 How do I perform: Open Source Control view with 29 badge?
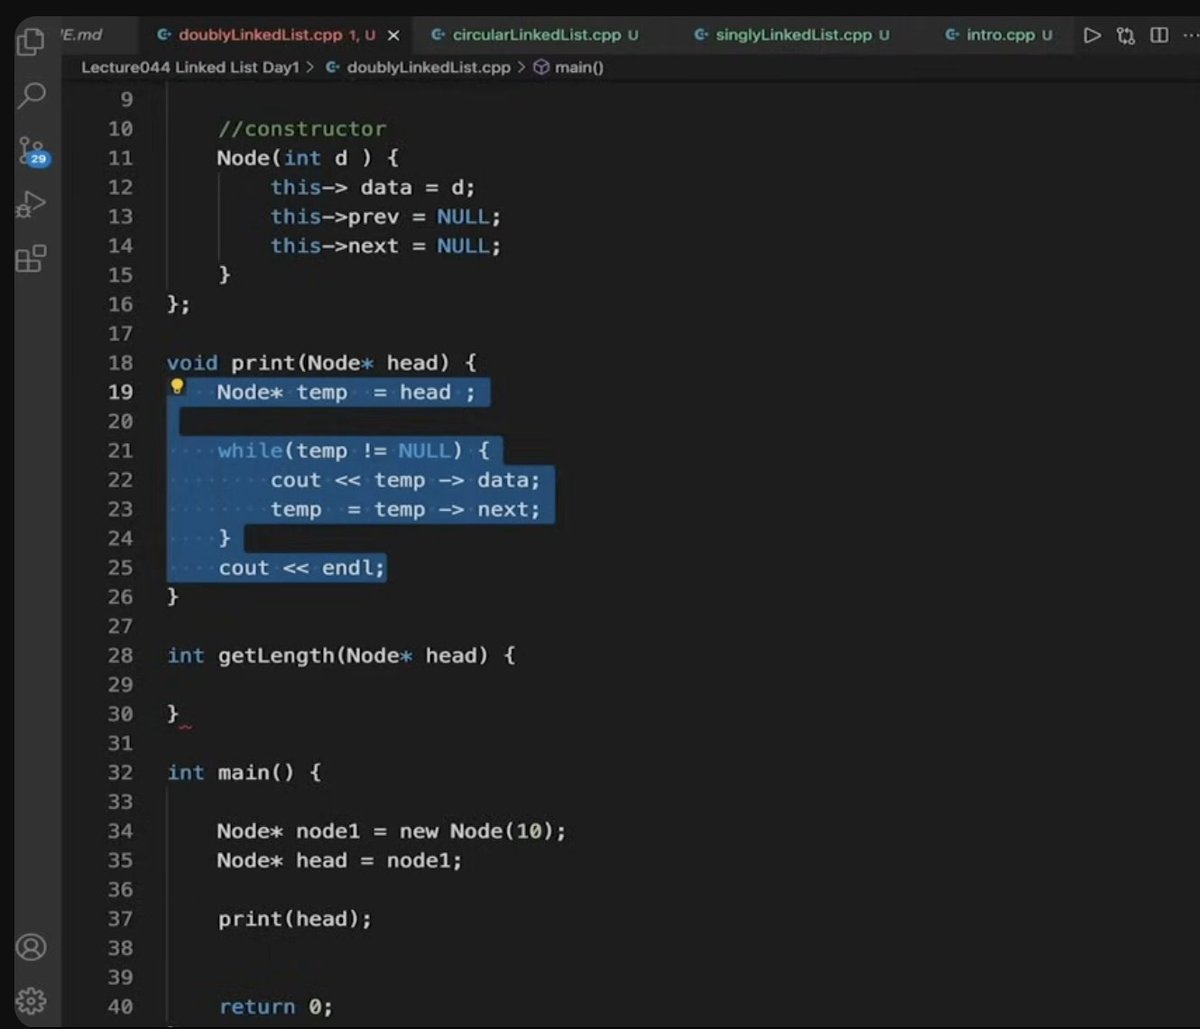tap(32, 152)
